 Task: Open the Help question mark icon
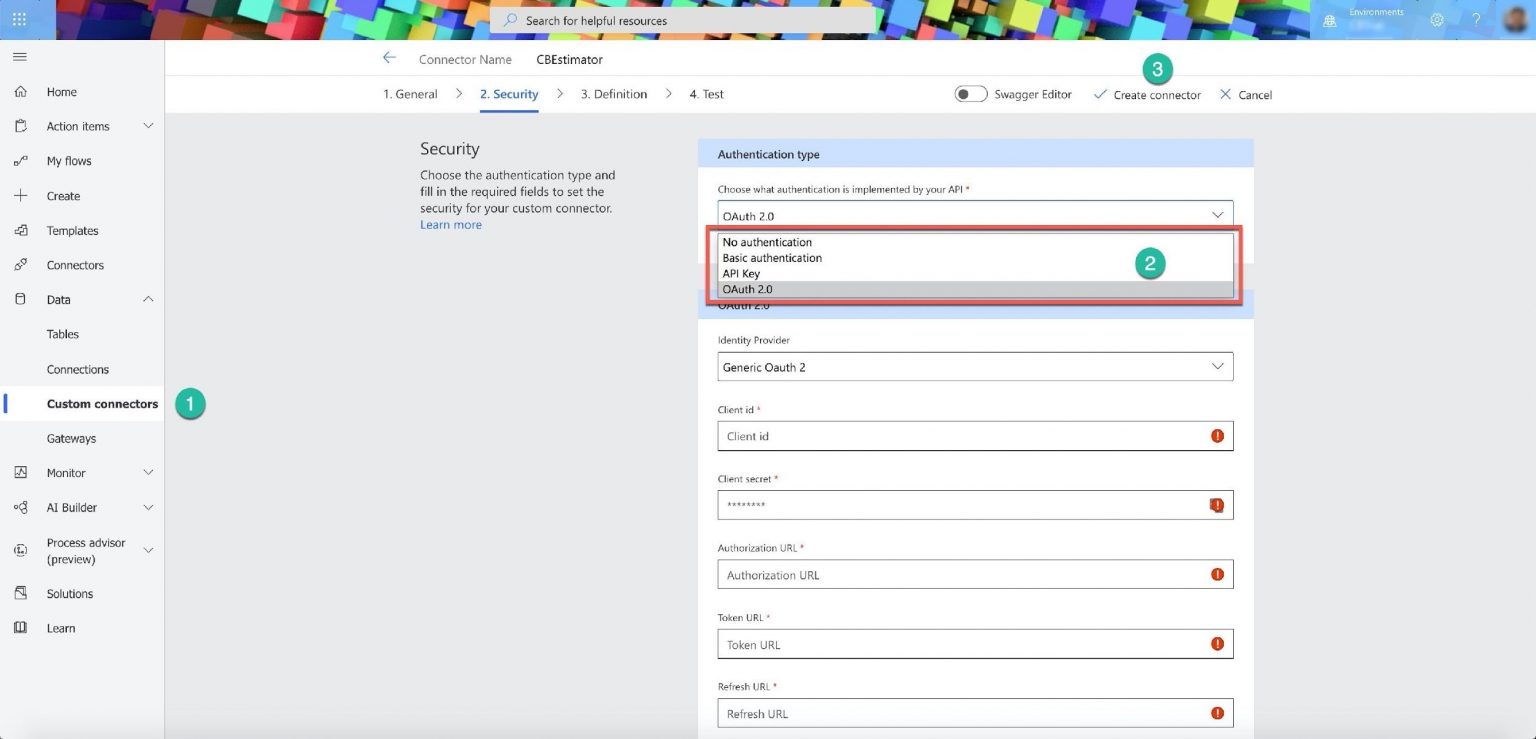coord(1476,20)
